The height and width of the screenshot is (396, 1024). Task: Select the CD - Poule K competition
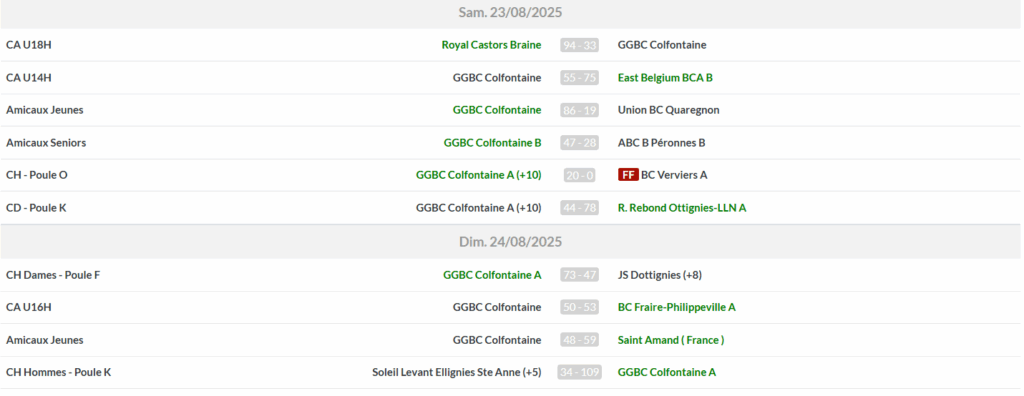click(x=37, y=208)
